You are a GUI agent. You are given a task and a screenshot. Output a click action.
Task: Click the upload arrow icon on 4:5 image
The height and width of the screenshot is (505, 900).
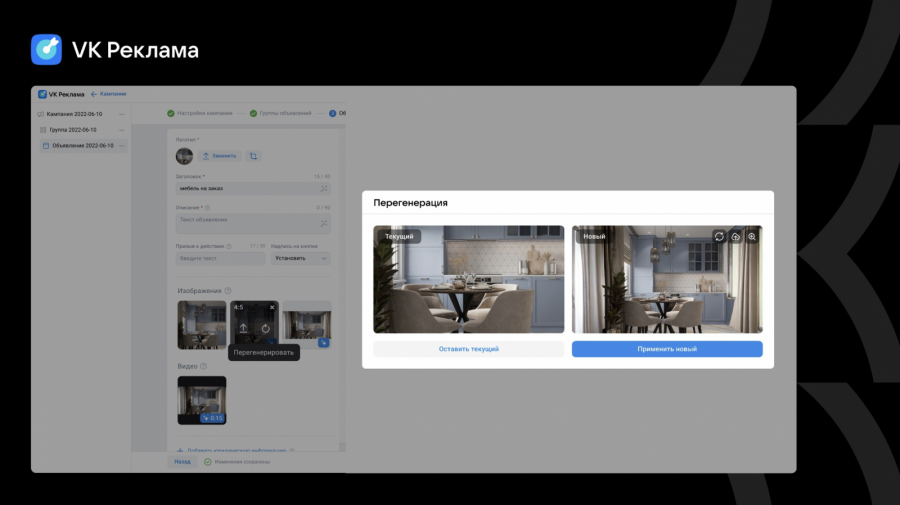243,328
